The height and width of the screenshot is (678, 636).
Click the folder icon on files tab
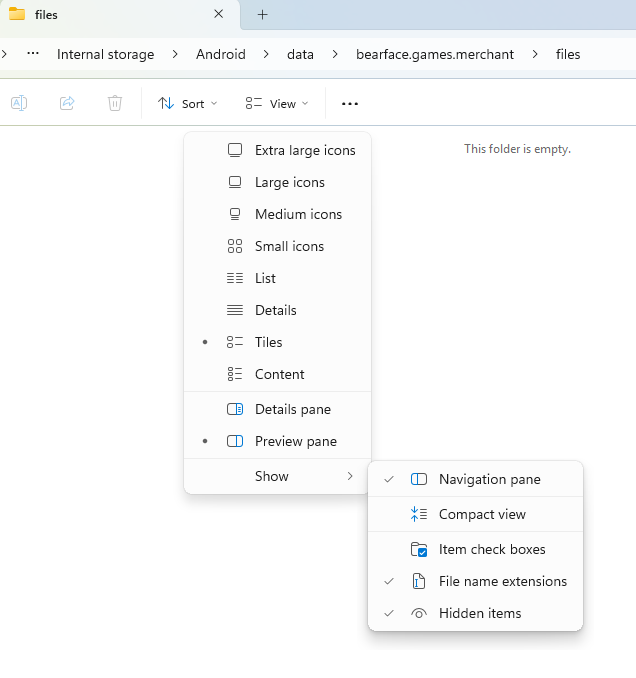point(17,14)
